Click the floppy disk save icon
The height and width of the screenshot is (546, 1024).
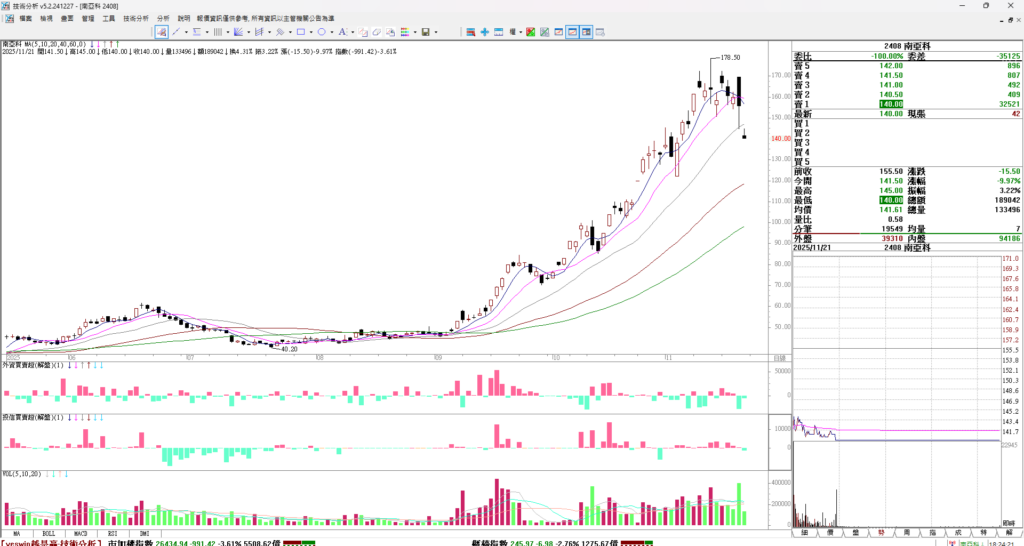point(425,32)
